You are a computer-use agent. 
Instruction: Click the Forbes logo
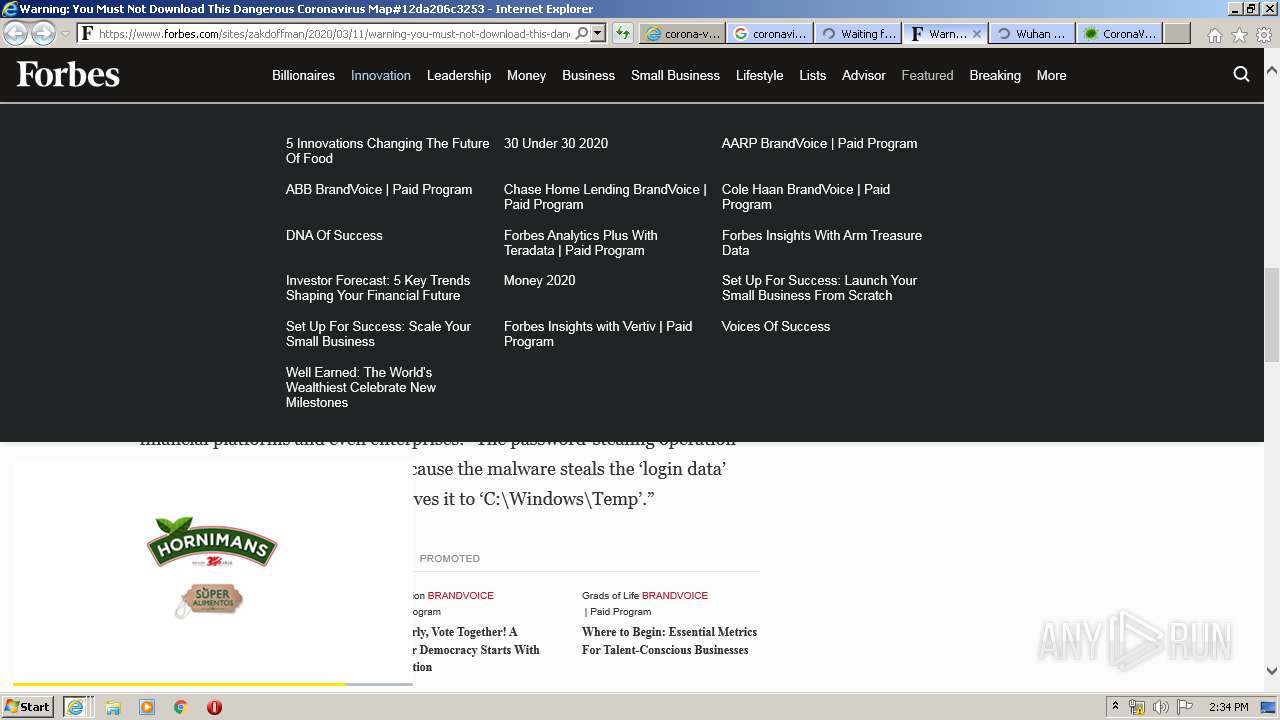click(x=68, y=75)
